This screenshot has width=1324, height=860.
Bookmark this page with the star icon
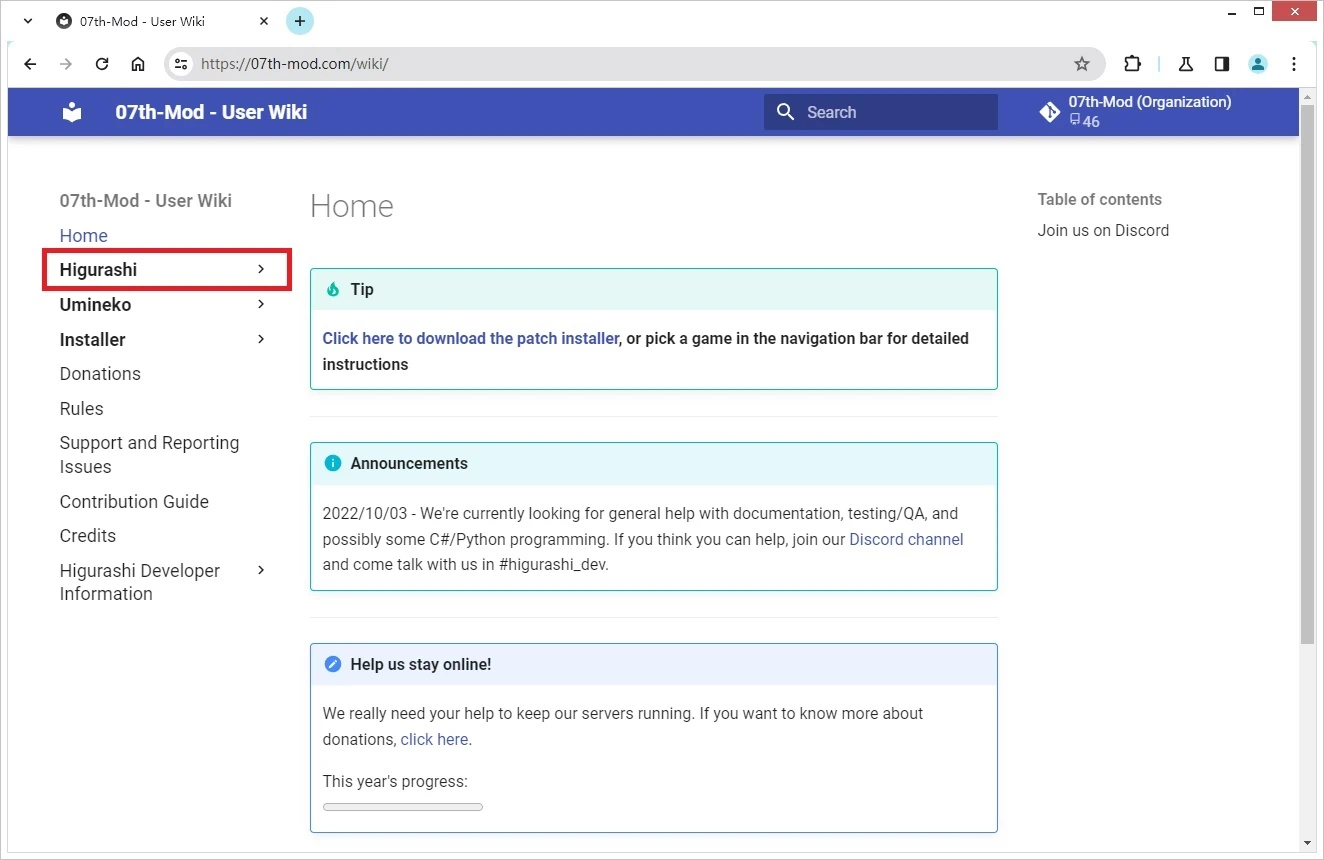point(1081,64)
